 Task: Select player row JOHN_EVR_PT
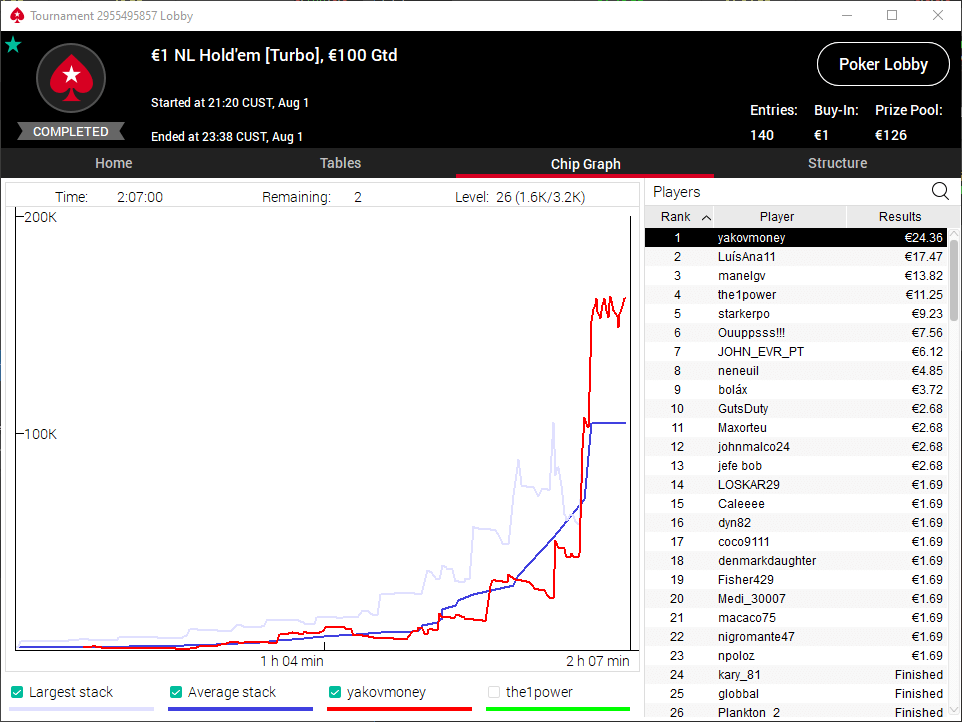tap(796, 351)
